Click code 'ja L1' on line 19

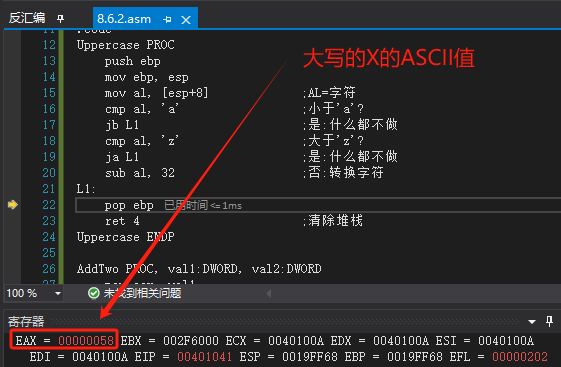coord(122,157)
